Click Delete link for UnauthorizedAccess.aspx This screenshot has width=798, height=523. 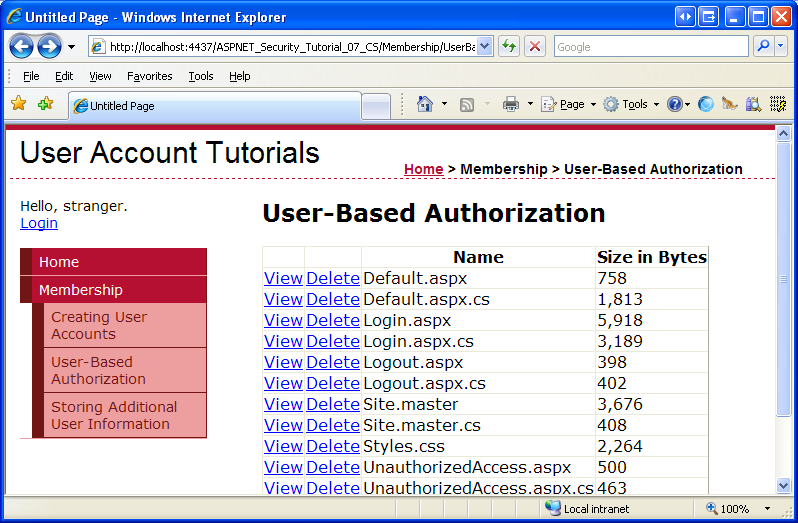pyautogui.click(x=333, y=467)
